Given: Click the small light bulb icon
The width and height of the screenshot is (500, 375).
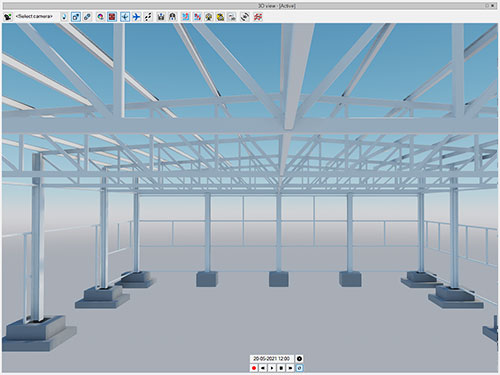Looking at the screenshot, I should click(64, 16).
